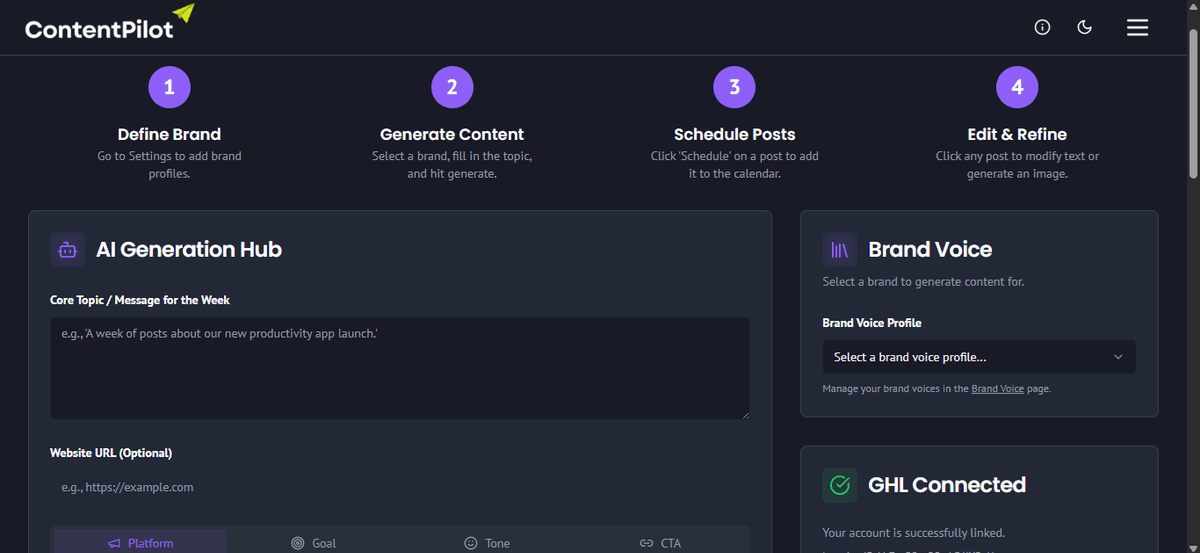The height and width of the screenshot is (553, 1200).
Task: Click the 'AI Generation Hub' title
Action: pos(189,249)
